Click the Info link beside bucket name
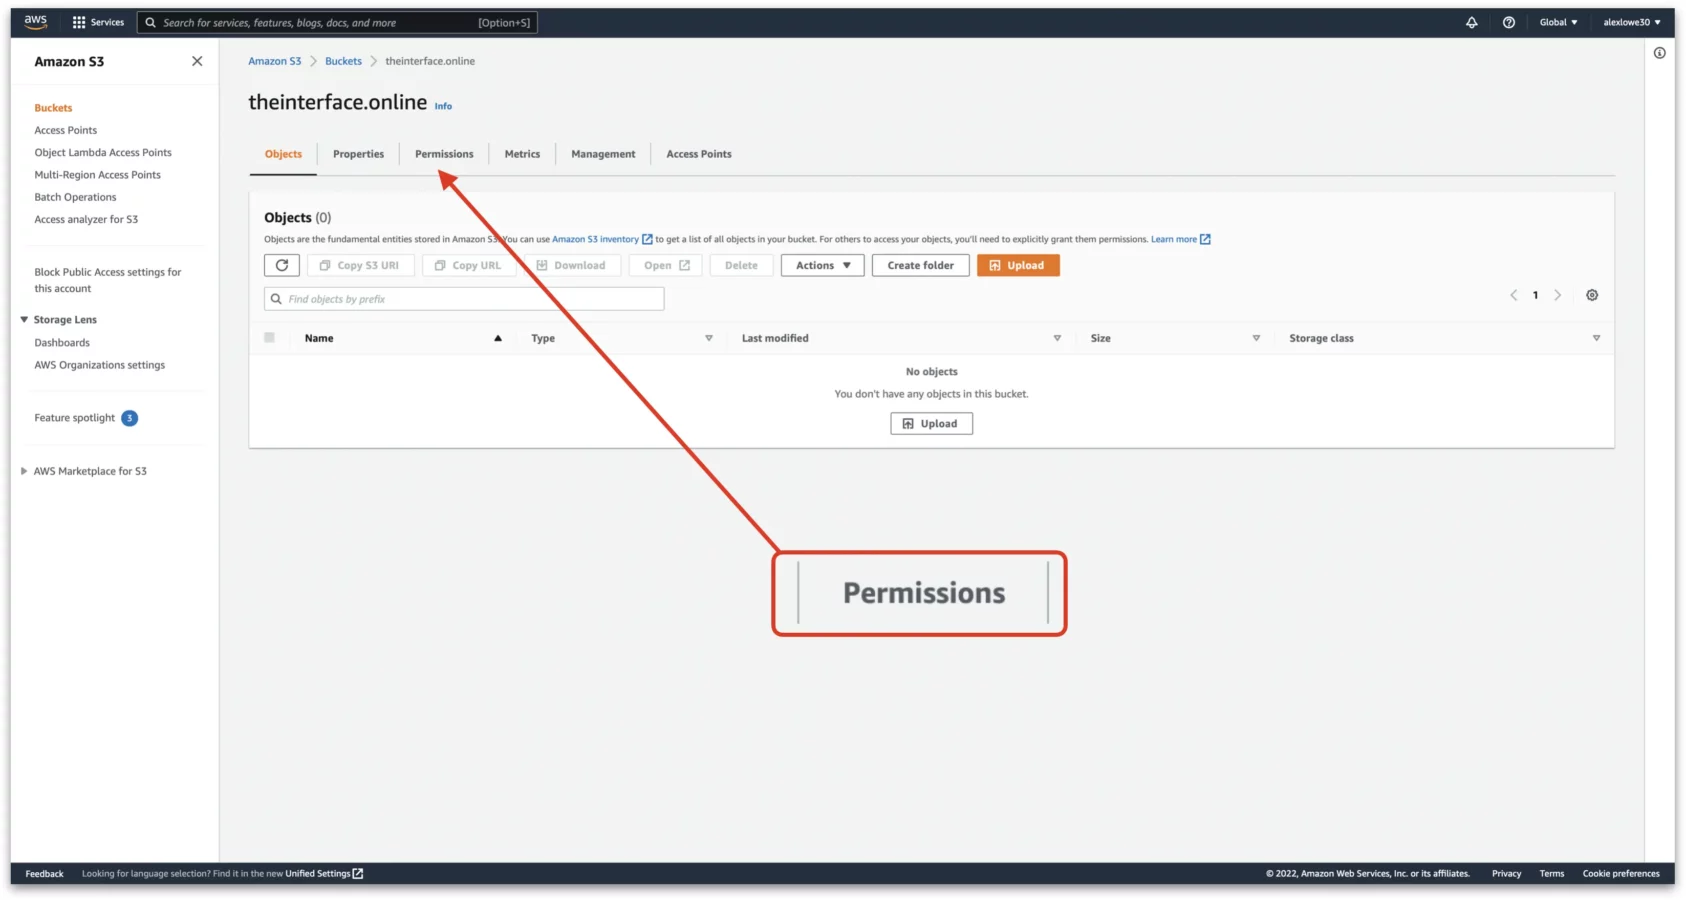1686x900 pixels. click(x=443, y=106)
